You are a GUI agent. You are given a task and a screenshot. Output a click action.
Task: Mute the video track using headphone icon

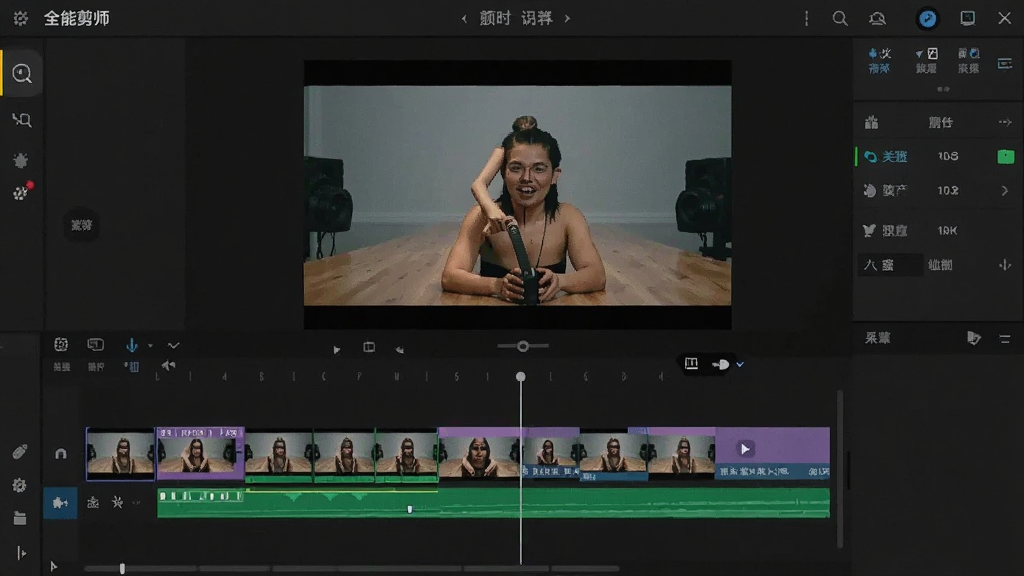[x=61, y=453]
